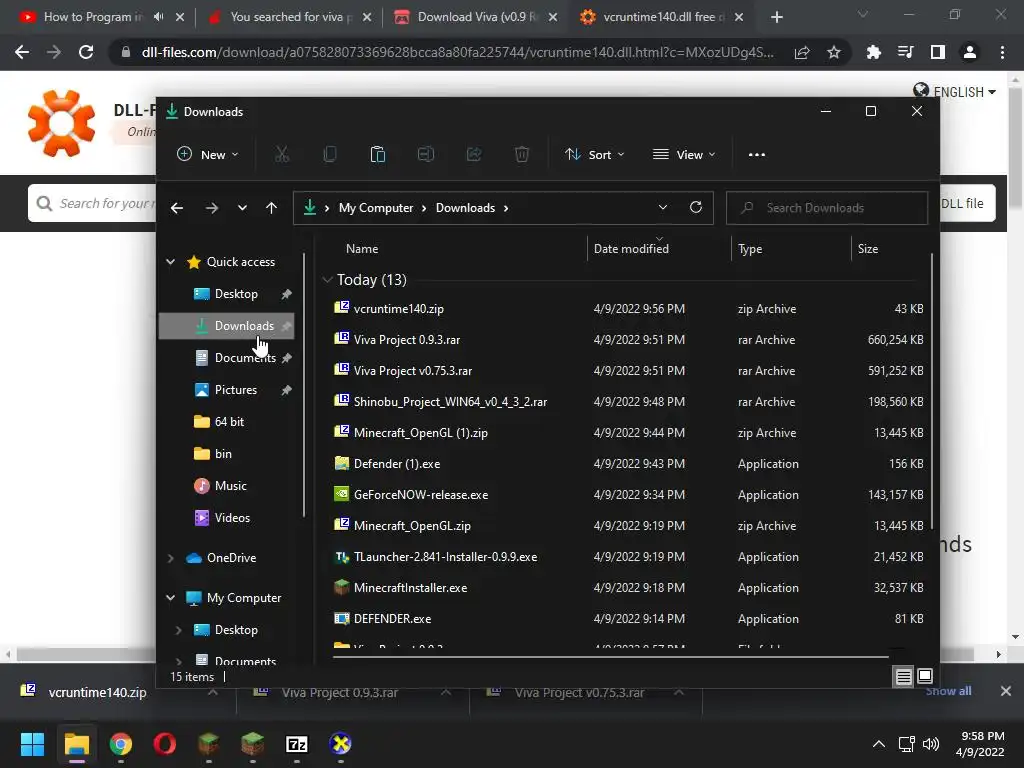1024x768 pixels.
Task: Open the View dropdown menu
Action: coord(684,155)
